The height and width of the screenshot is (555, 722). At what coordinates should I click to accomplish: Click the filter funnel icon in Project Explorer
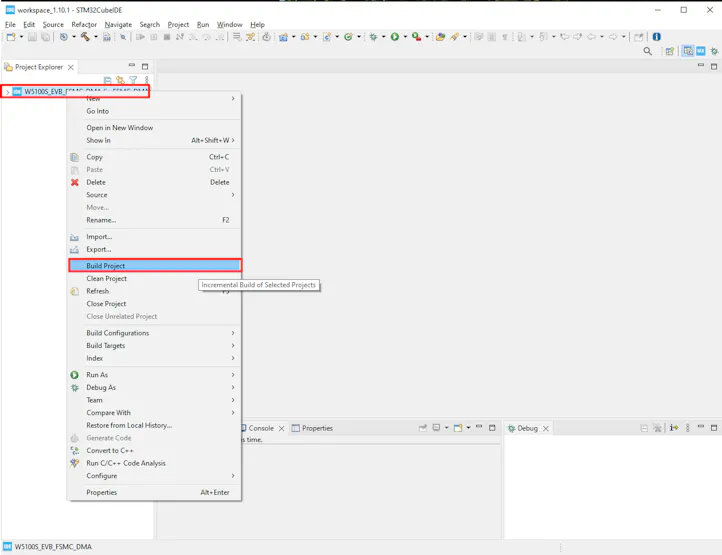tap(133, 80)
